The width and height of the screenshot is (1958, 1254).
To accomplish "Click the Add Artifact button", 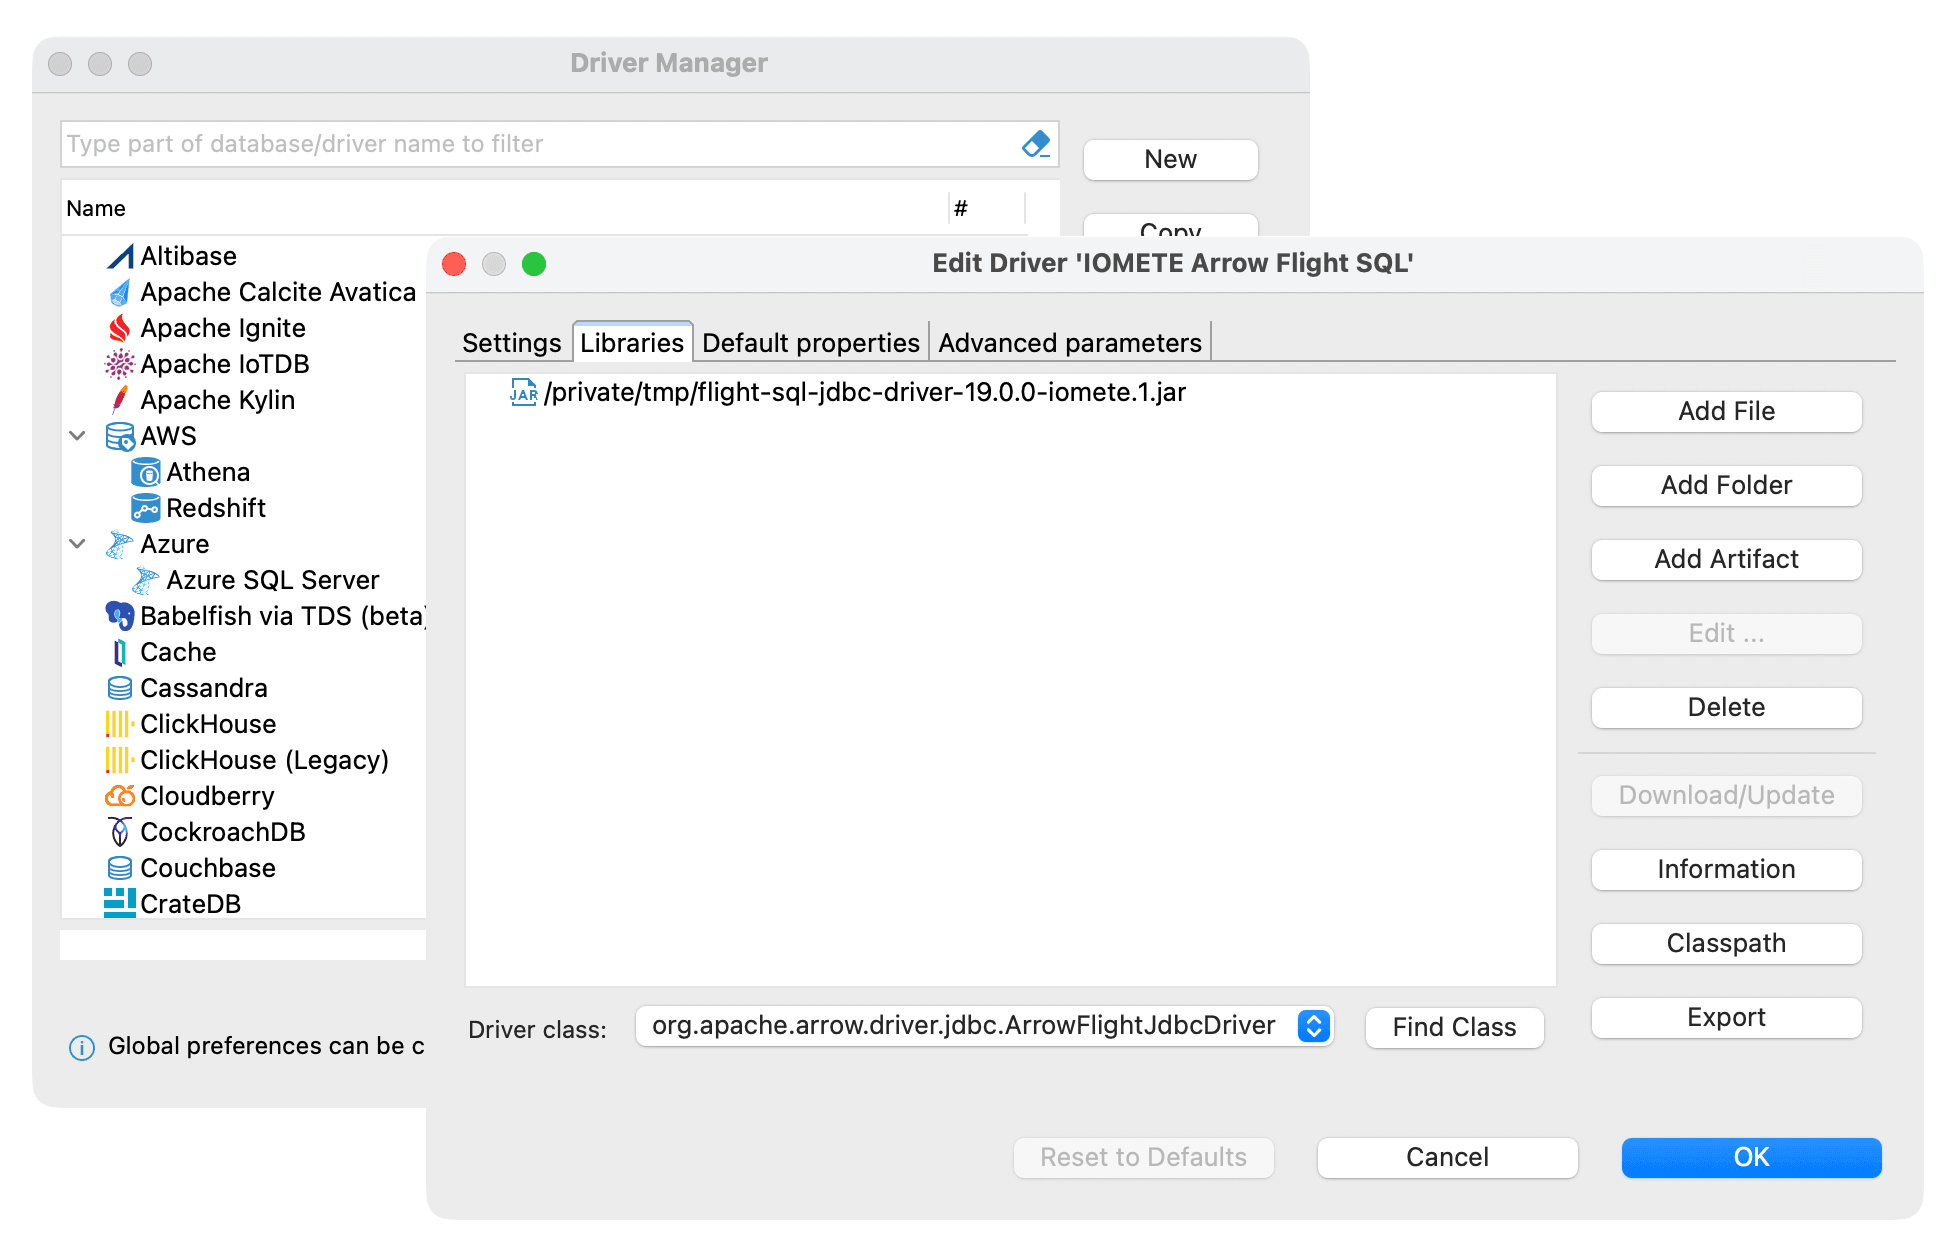I will click(x=1726, y=560).
